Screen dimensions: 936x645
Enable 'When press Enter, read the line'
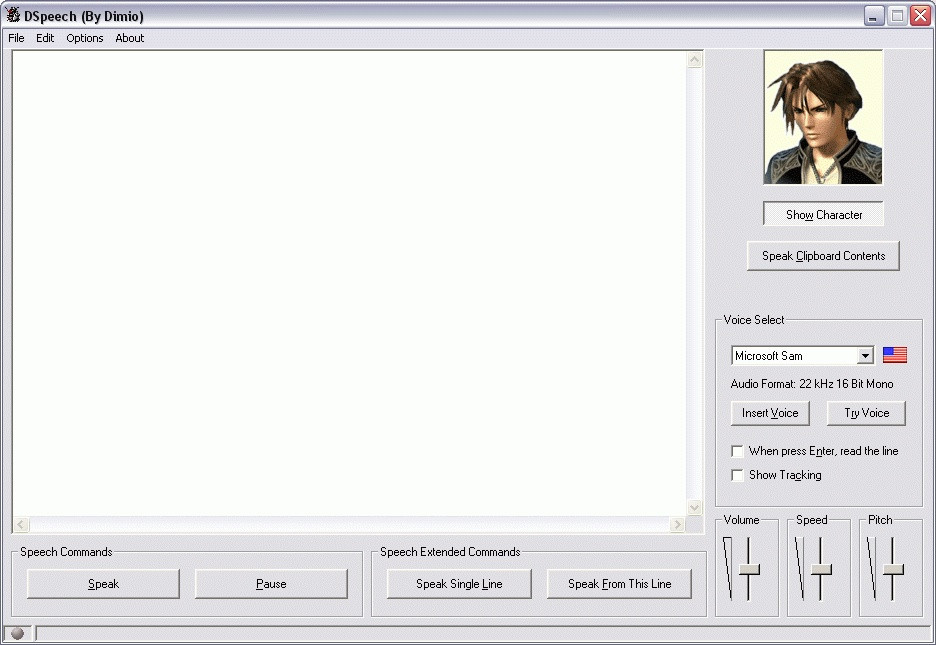(x=737, y=451)
